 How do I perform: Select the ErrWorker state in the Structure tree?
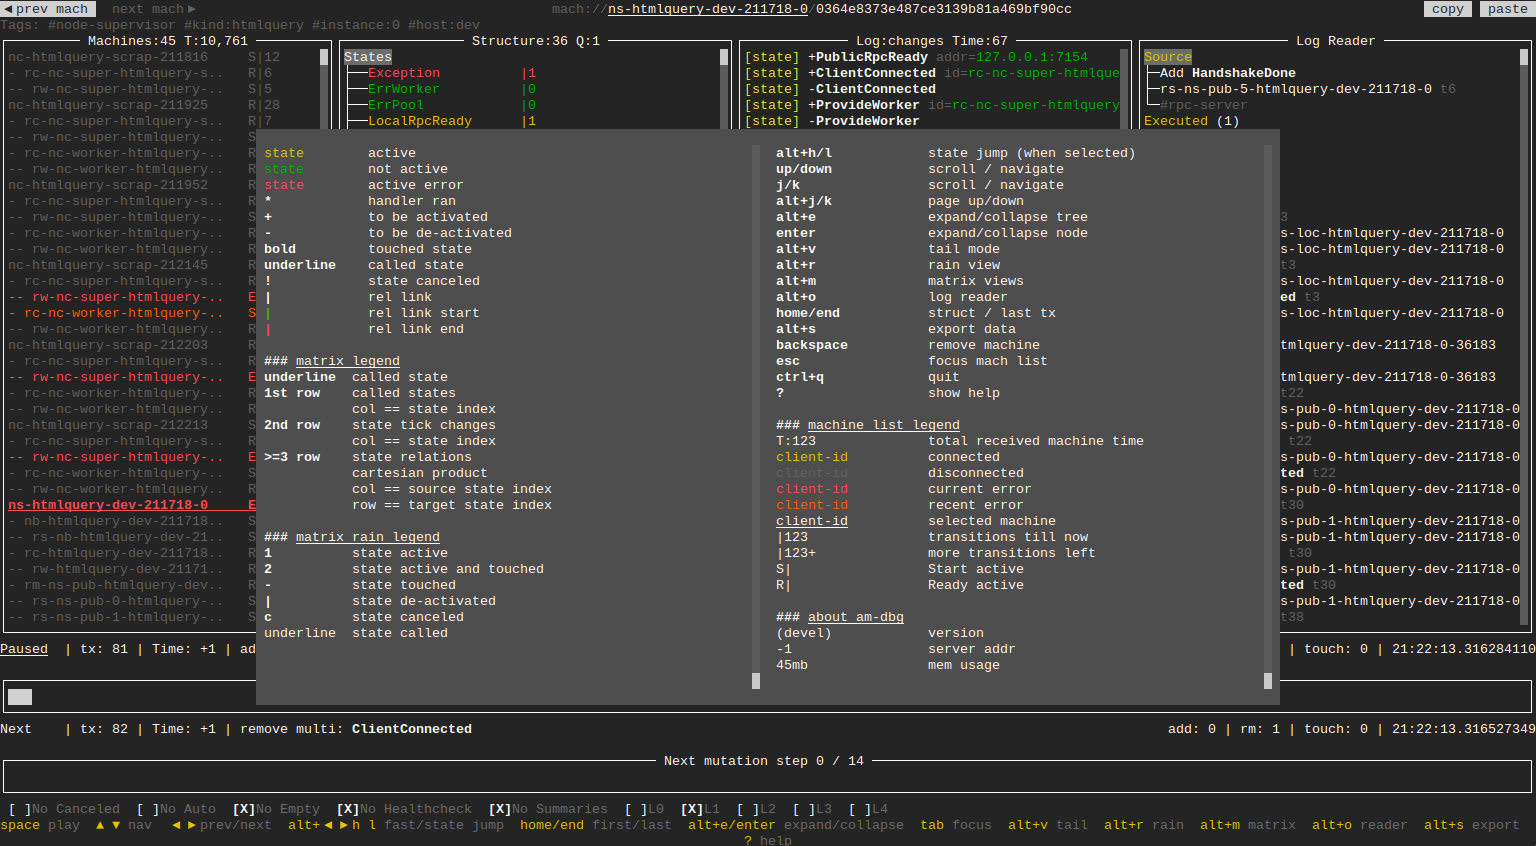(x=404, y=89)
